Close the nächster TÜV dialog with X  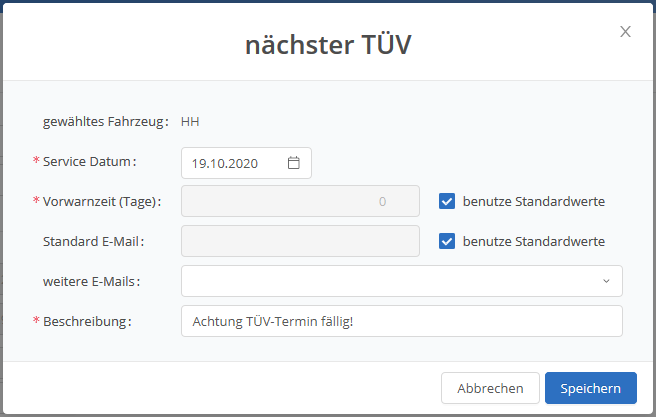(625, 32)
